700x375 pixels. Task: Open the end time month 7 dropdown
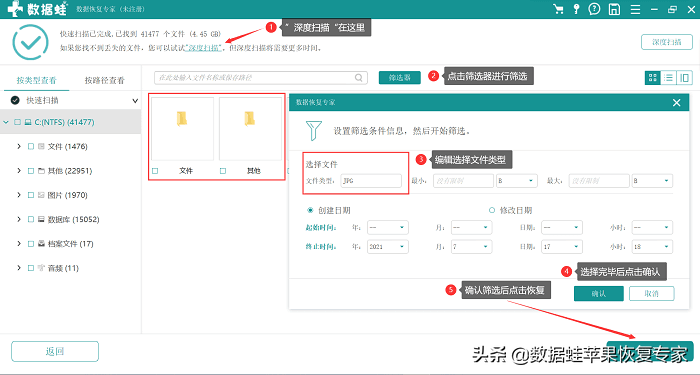471,246
